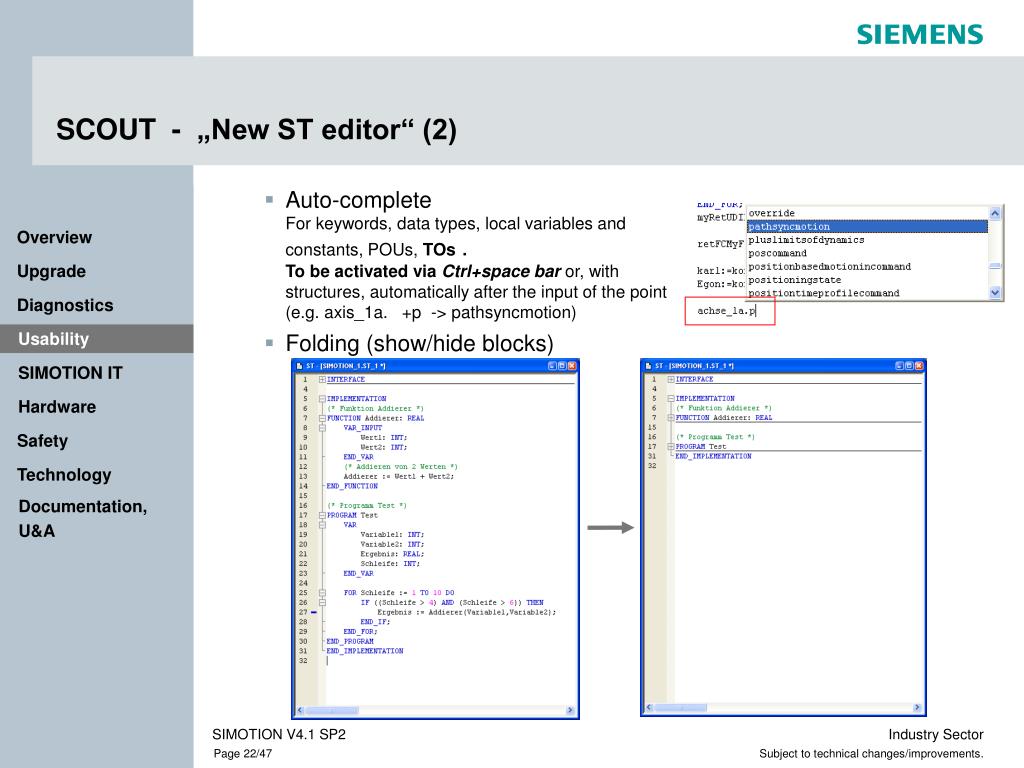Click 'Addierer := Wert1 + Wert2;' code line

click(398, 477)
